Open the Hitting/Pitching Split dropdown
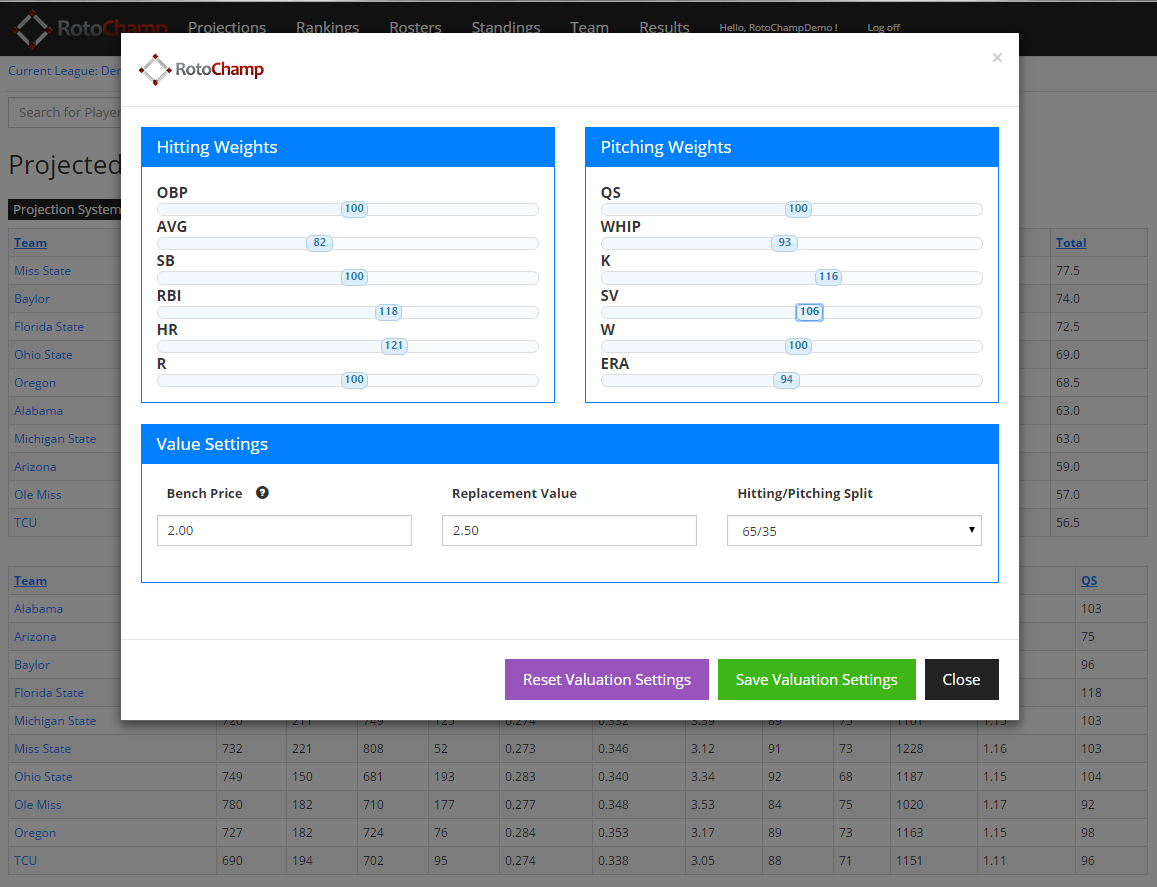Image resolution: width=1157 pixels, height=887 pixels. tap(854, 531)
